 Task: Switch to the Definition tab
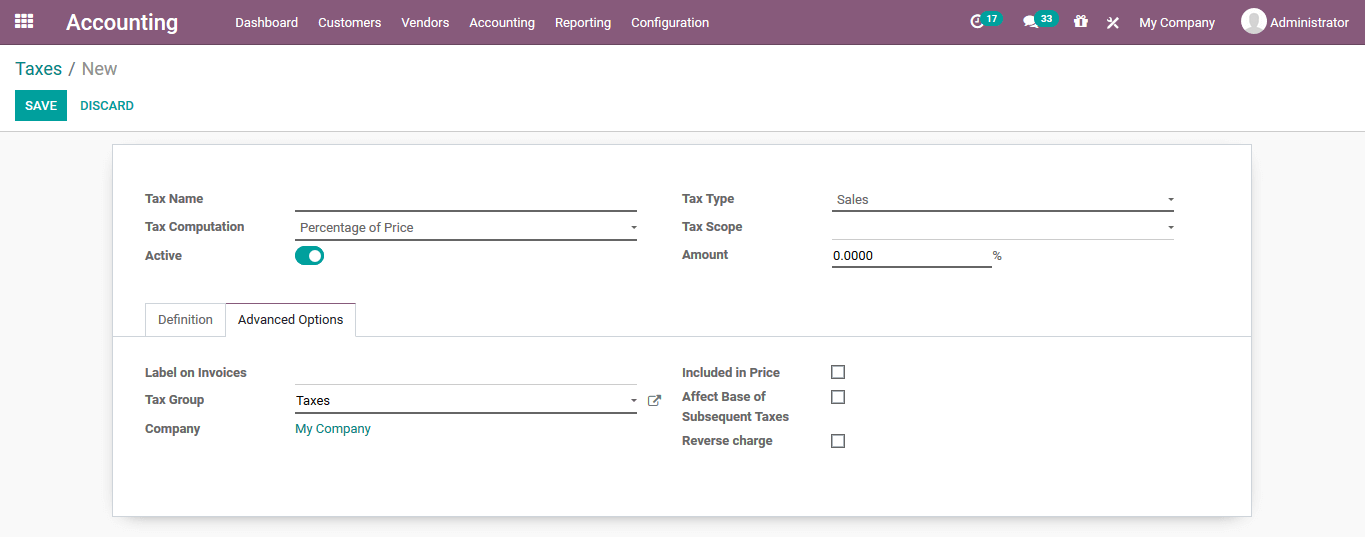(x=185, y=320)
